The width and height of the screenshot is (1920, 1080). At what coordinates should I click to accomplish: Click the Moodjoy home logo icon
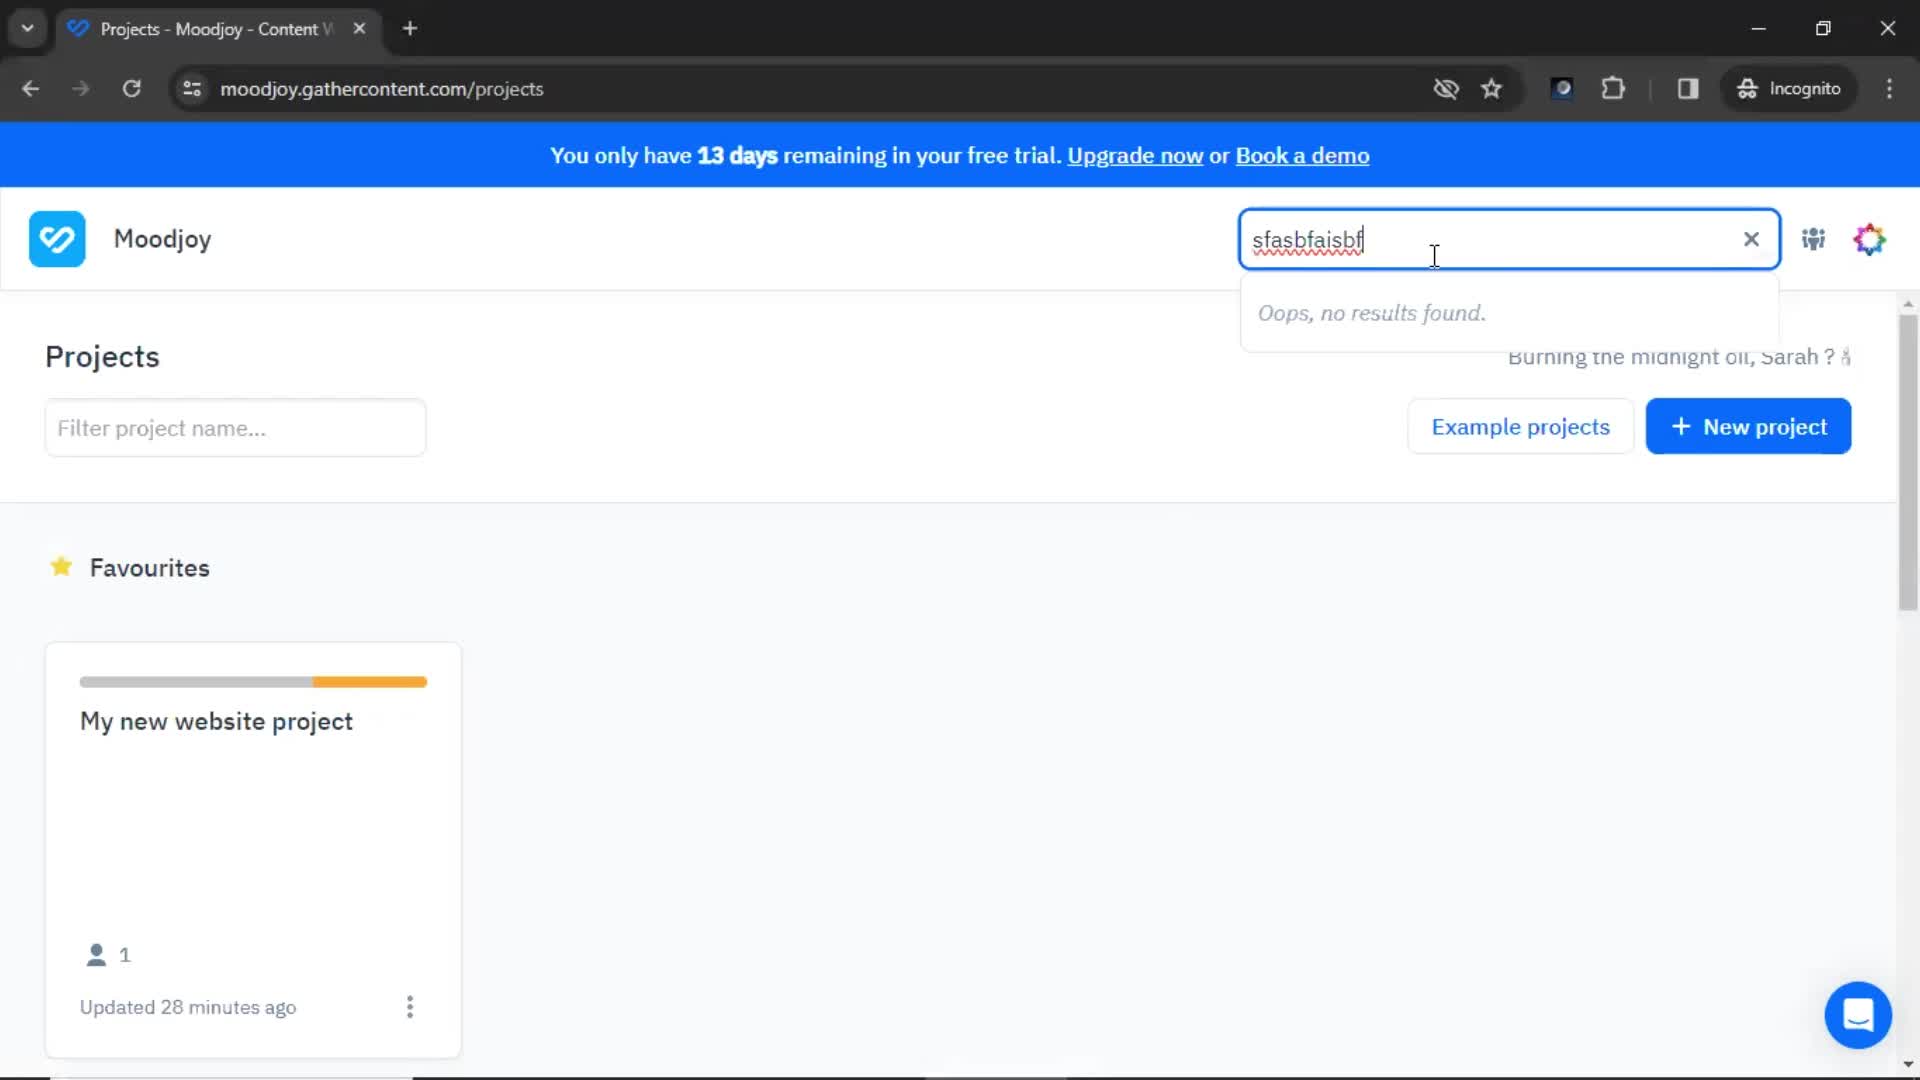click(57, 239)
